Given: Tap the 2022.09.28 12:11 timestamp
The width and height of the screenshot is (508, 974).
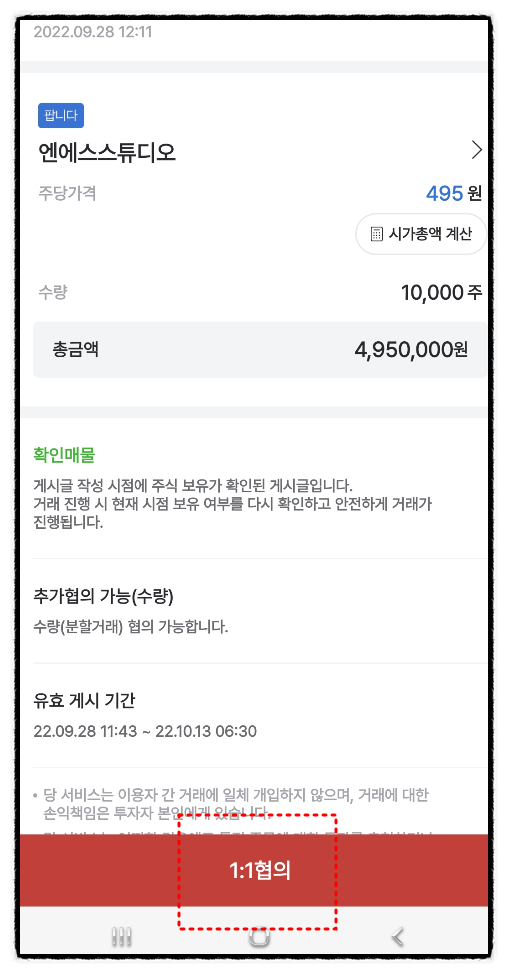Looking at the screenshot, I should pyautogui.click(x=93, y=32).
